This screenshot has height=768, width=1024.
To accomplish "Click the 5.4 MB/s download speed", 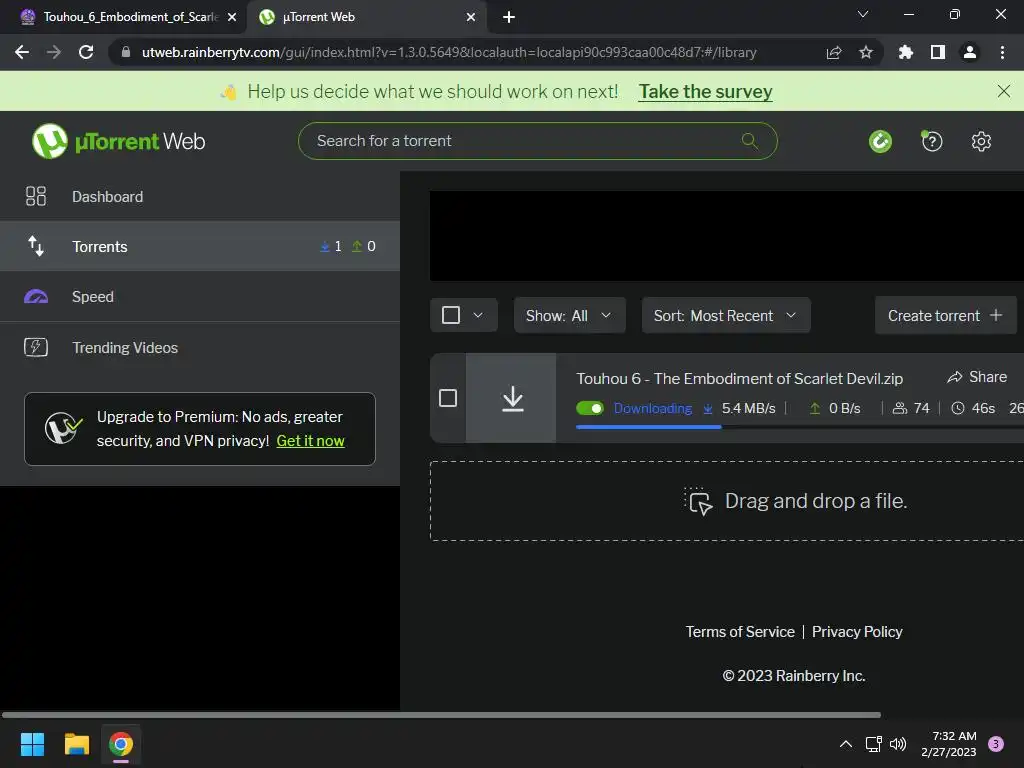I will (748, 408).
